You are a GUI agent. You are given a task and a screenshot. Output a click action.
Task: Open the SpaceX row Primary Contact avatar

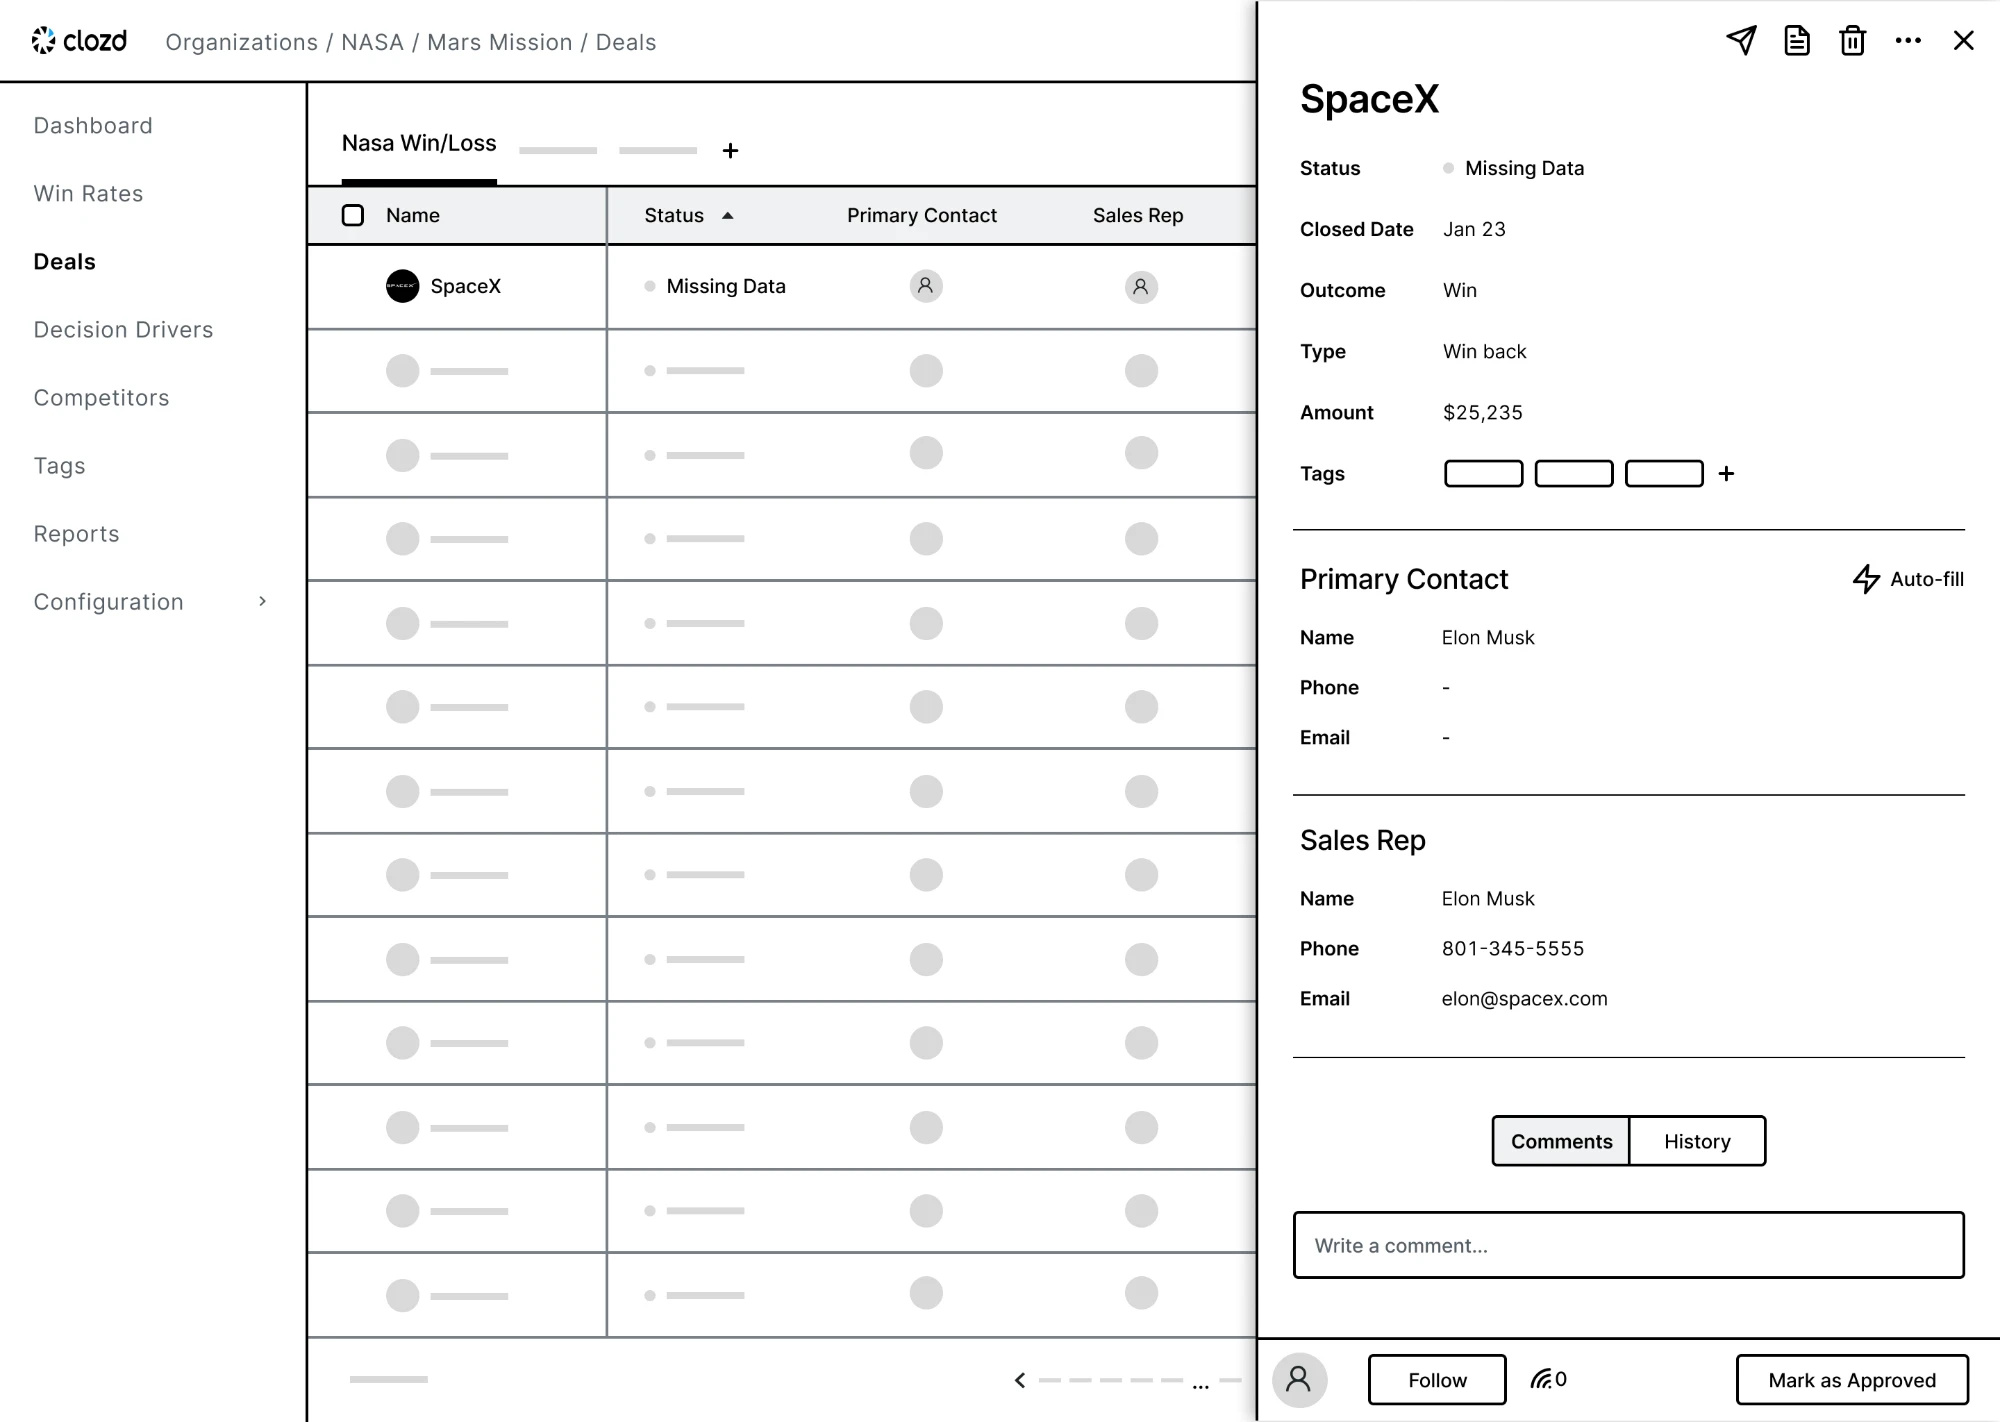pyautogui.click(x=926, y=286)
